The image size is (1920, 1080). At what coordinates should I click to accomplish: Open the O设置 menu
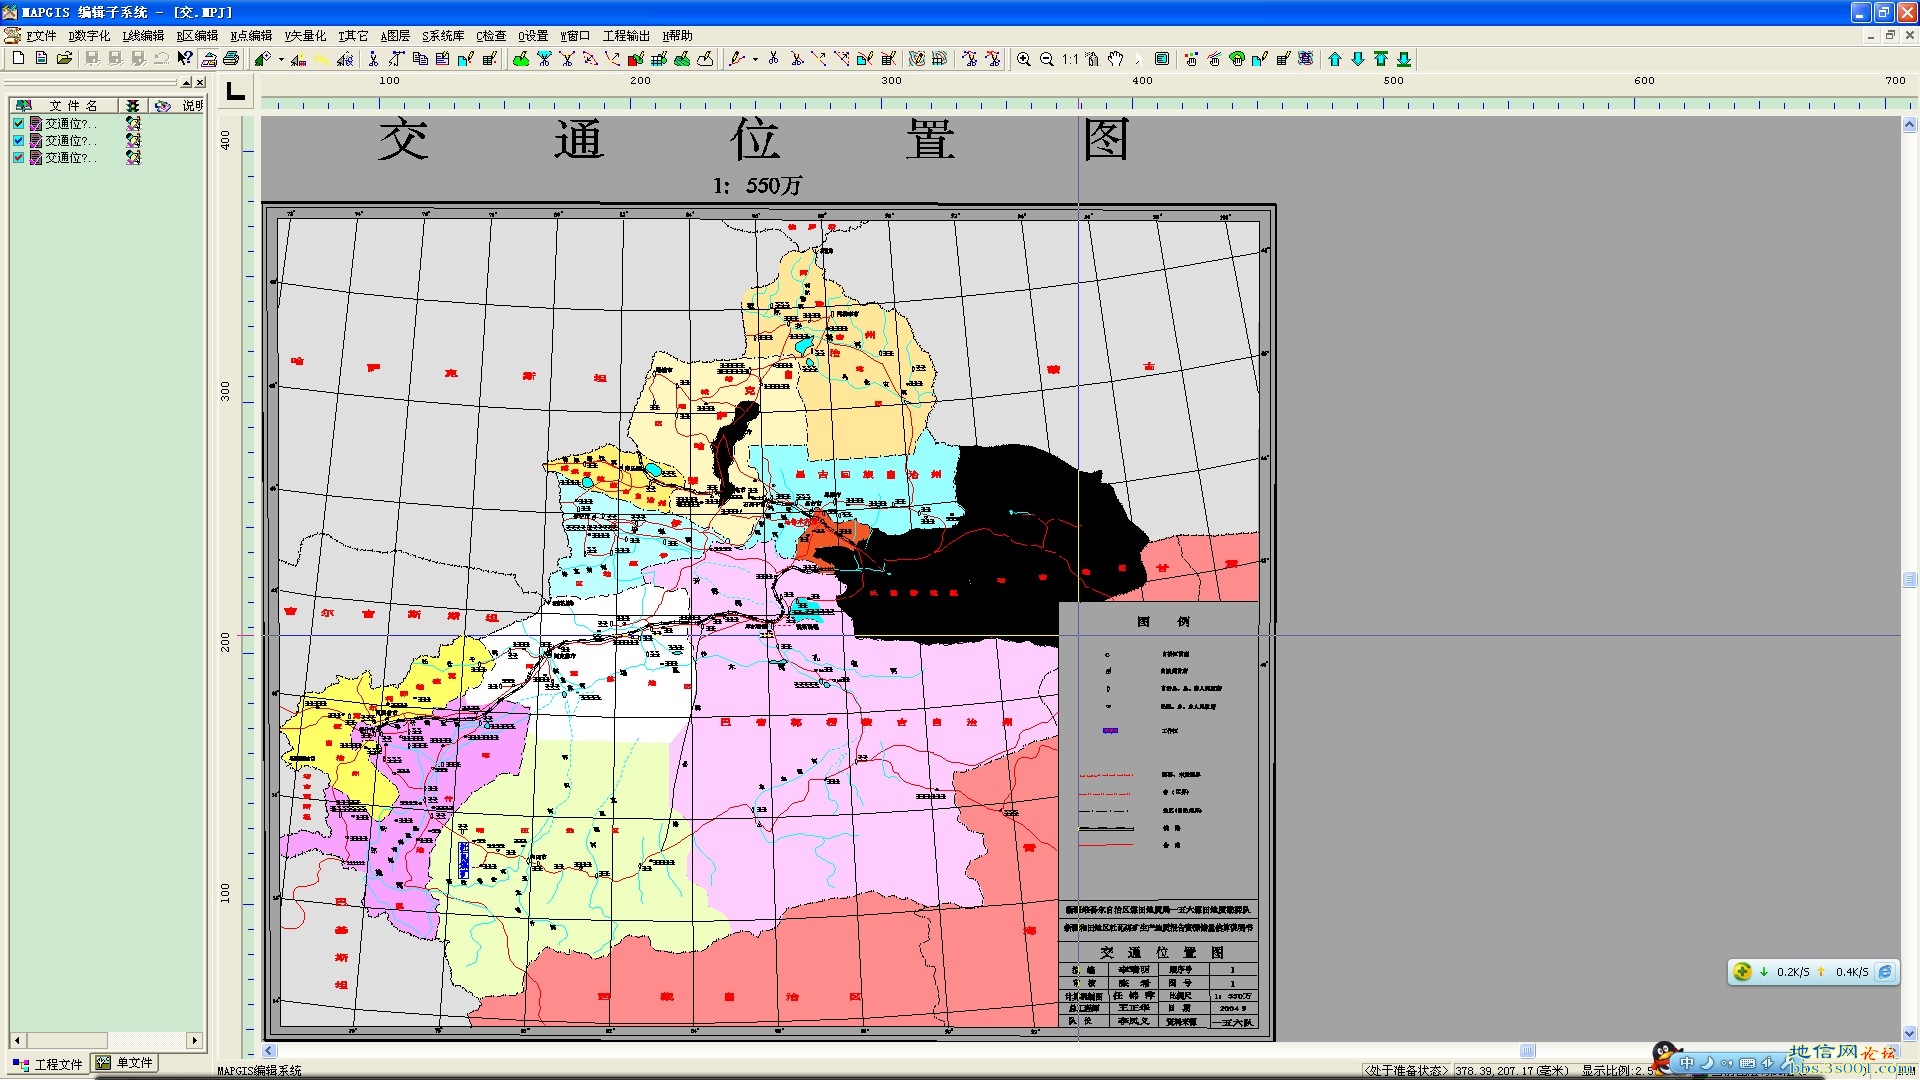pyautogui.click(x=533, y=35)
